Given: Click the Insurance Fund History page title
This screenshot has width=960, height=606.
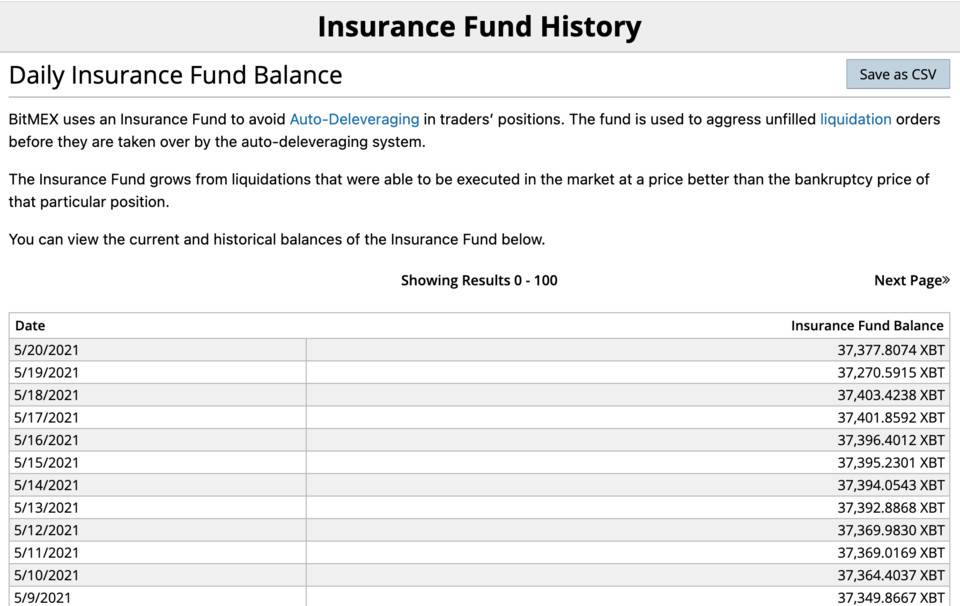Looking at the screenshot, I should [x=479, y=26].
